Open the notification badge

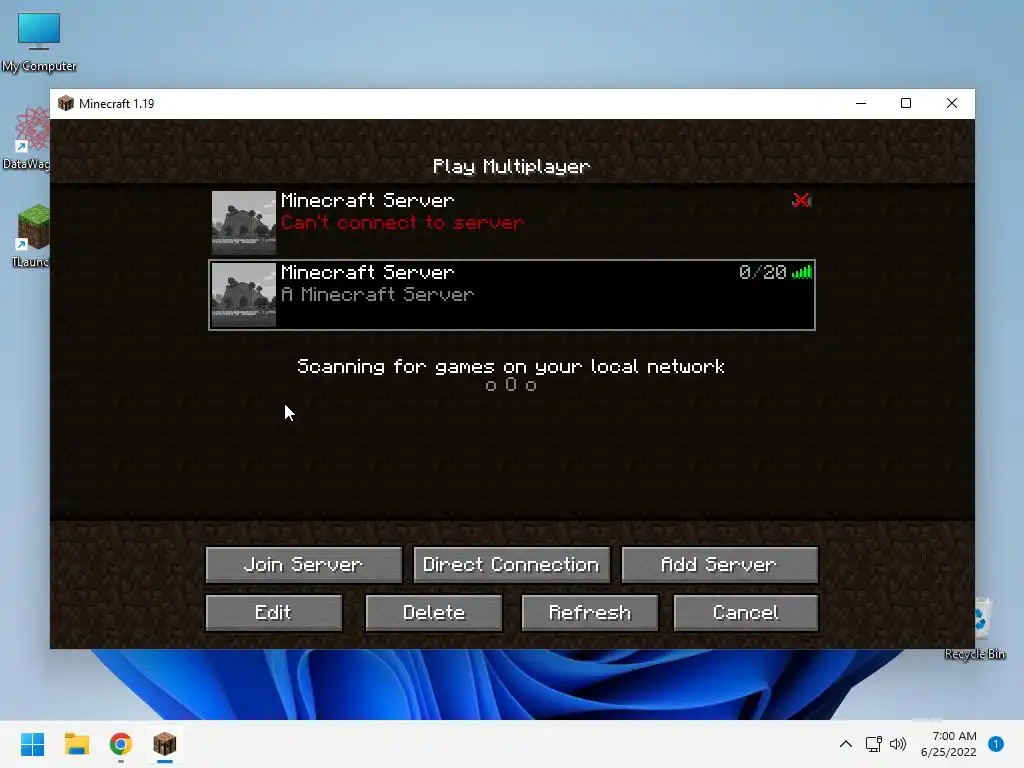[x=996, y=744]
